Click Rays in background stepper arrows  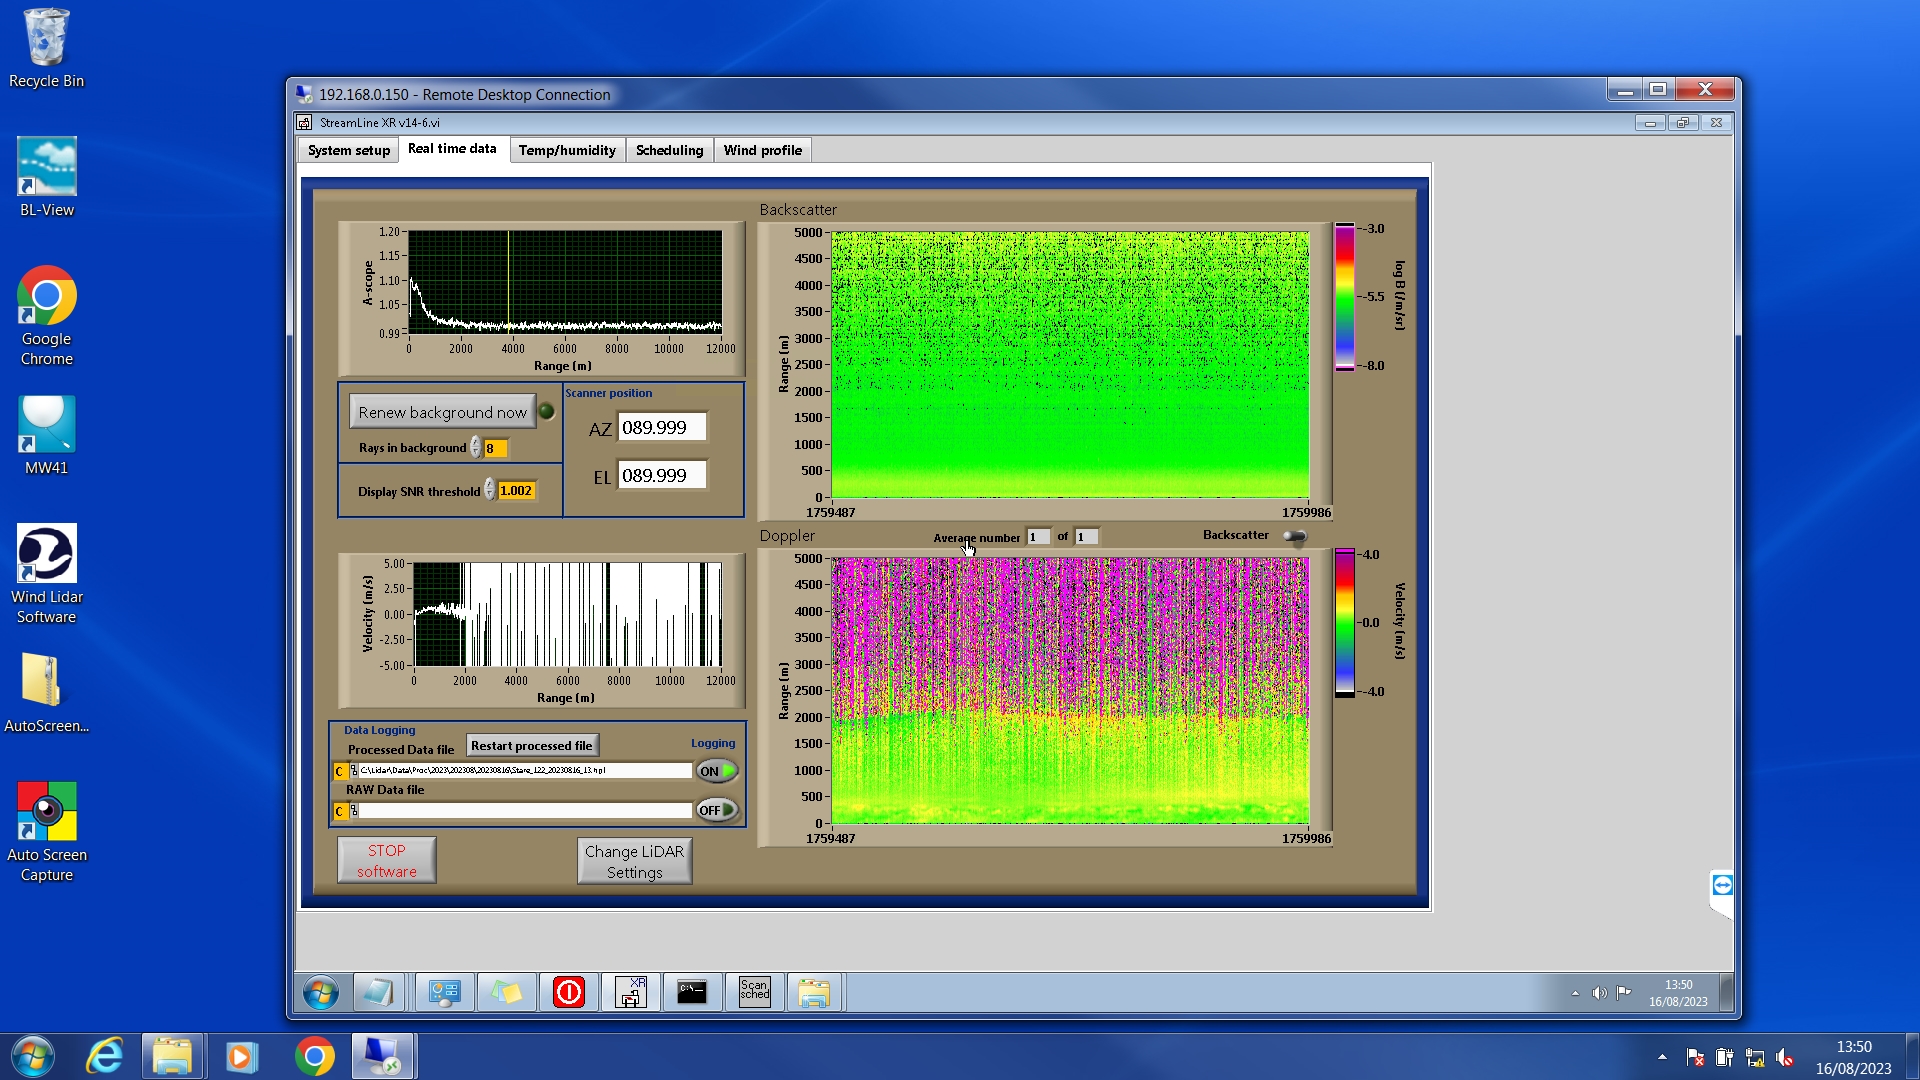[x=476, y=448]
